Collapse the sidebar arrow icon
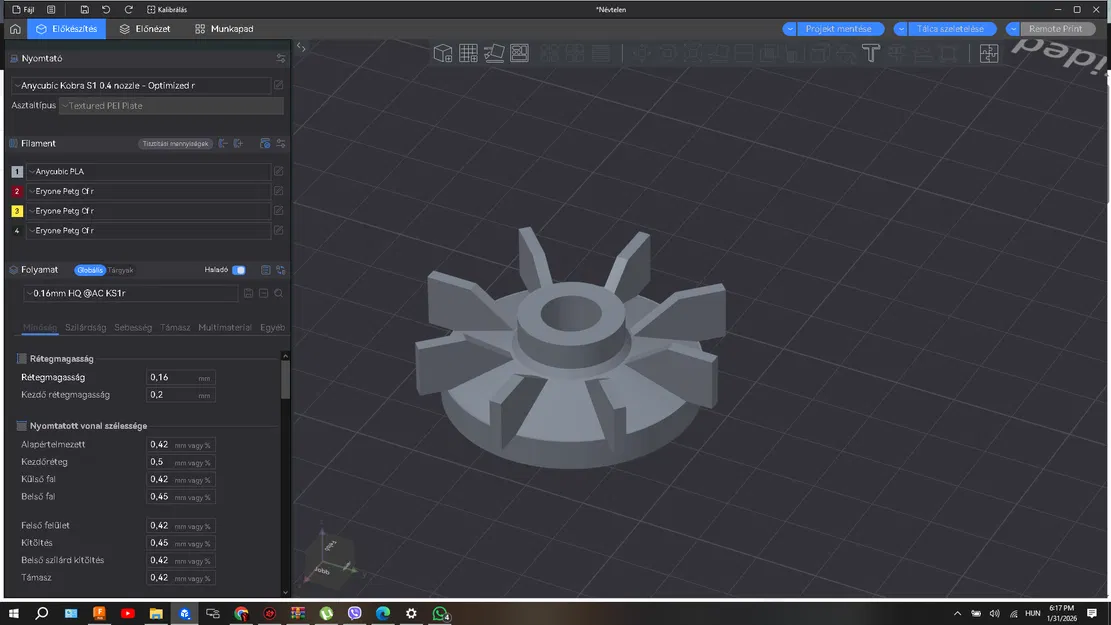Image resolution: width=1111 pixels, height=625 pixels. tap(301, 47)
